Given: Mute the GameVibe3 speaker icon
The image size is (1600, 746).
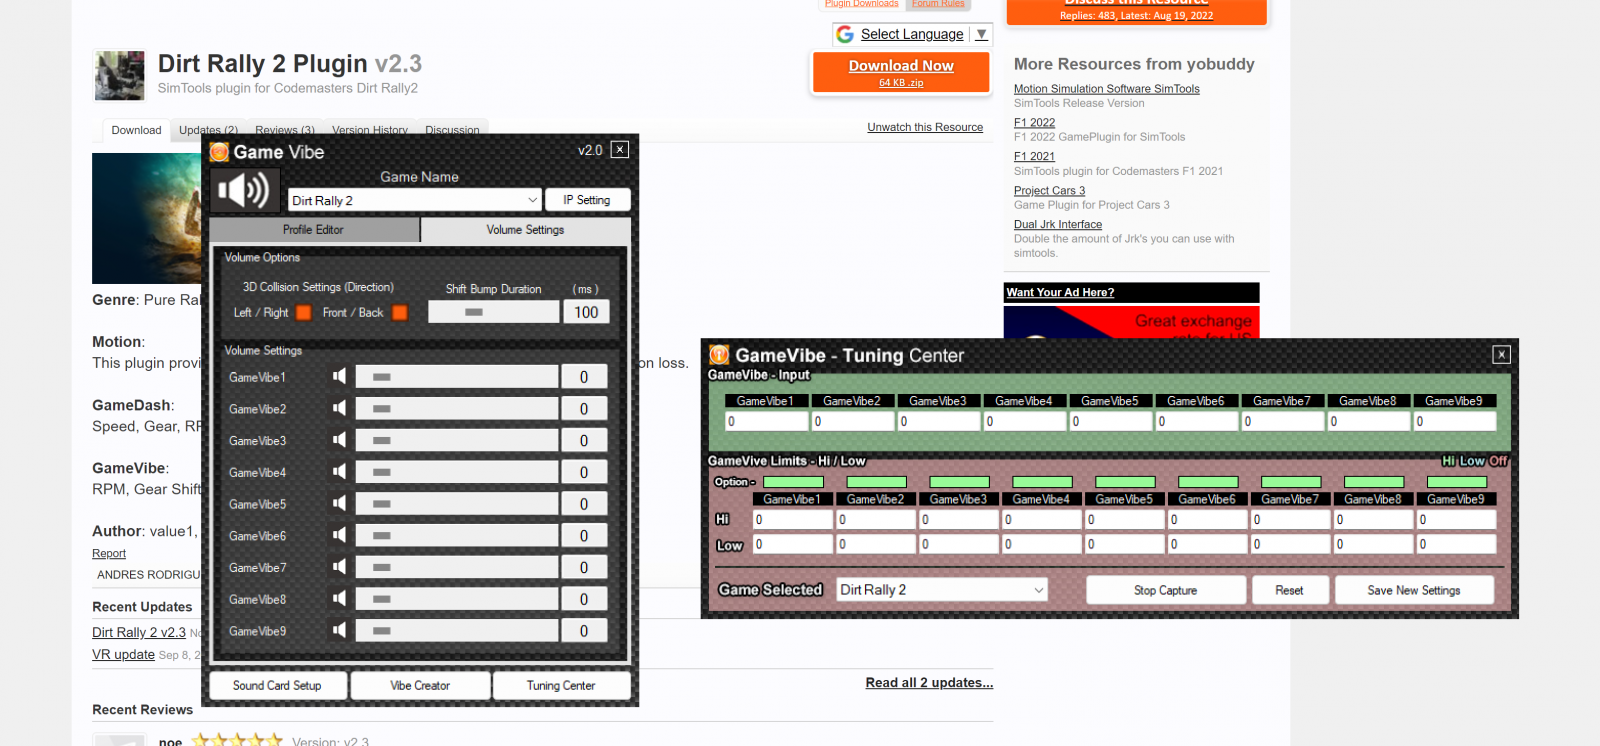Looking at the screenshot, I should click(x=340, y=440).
